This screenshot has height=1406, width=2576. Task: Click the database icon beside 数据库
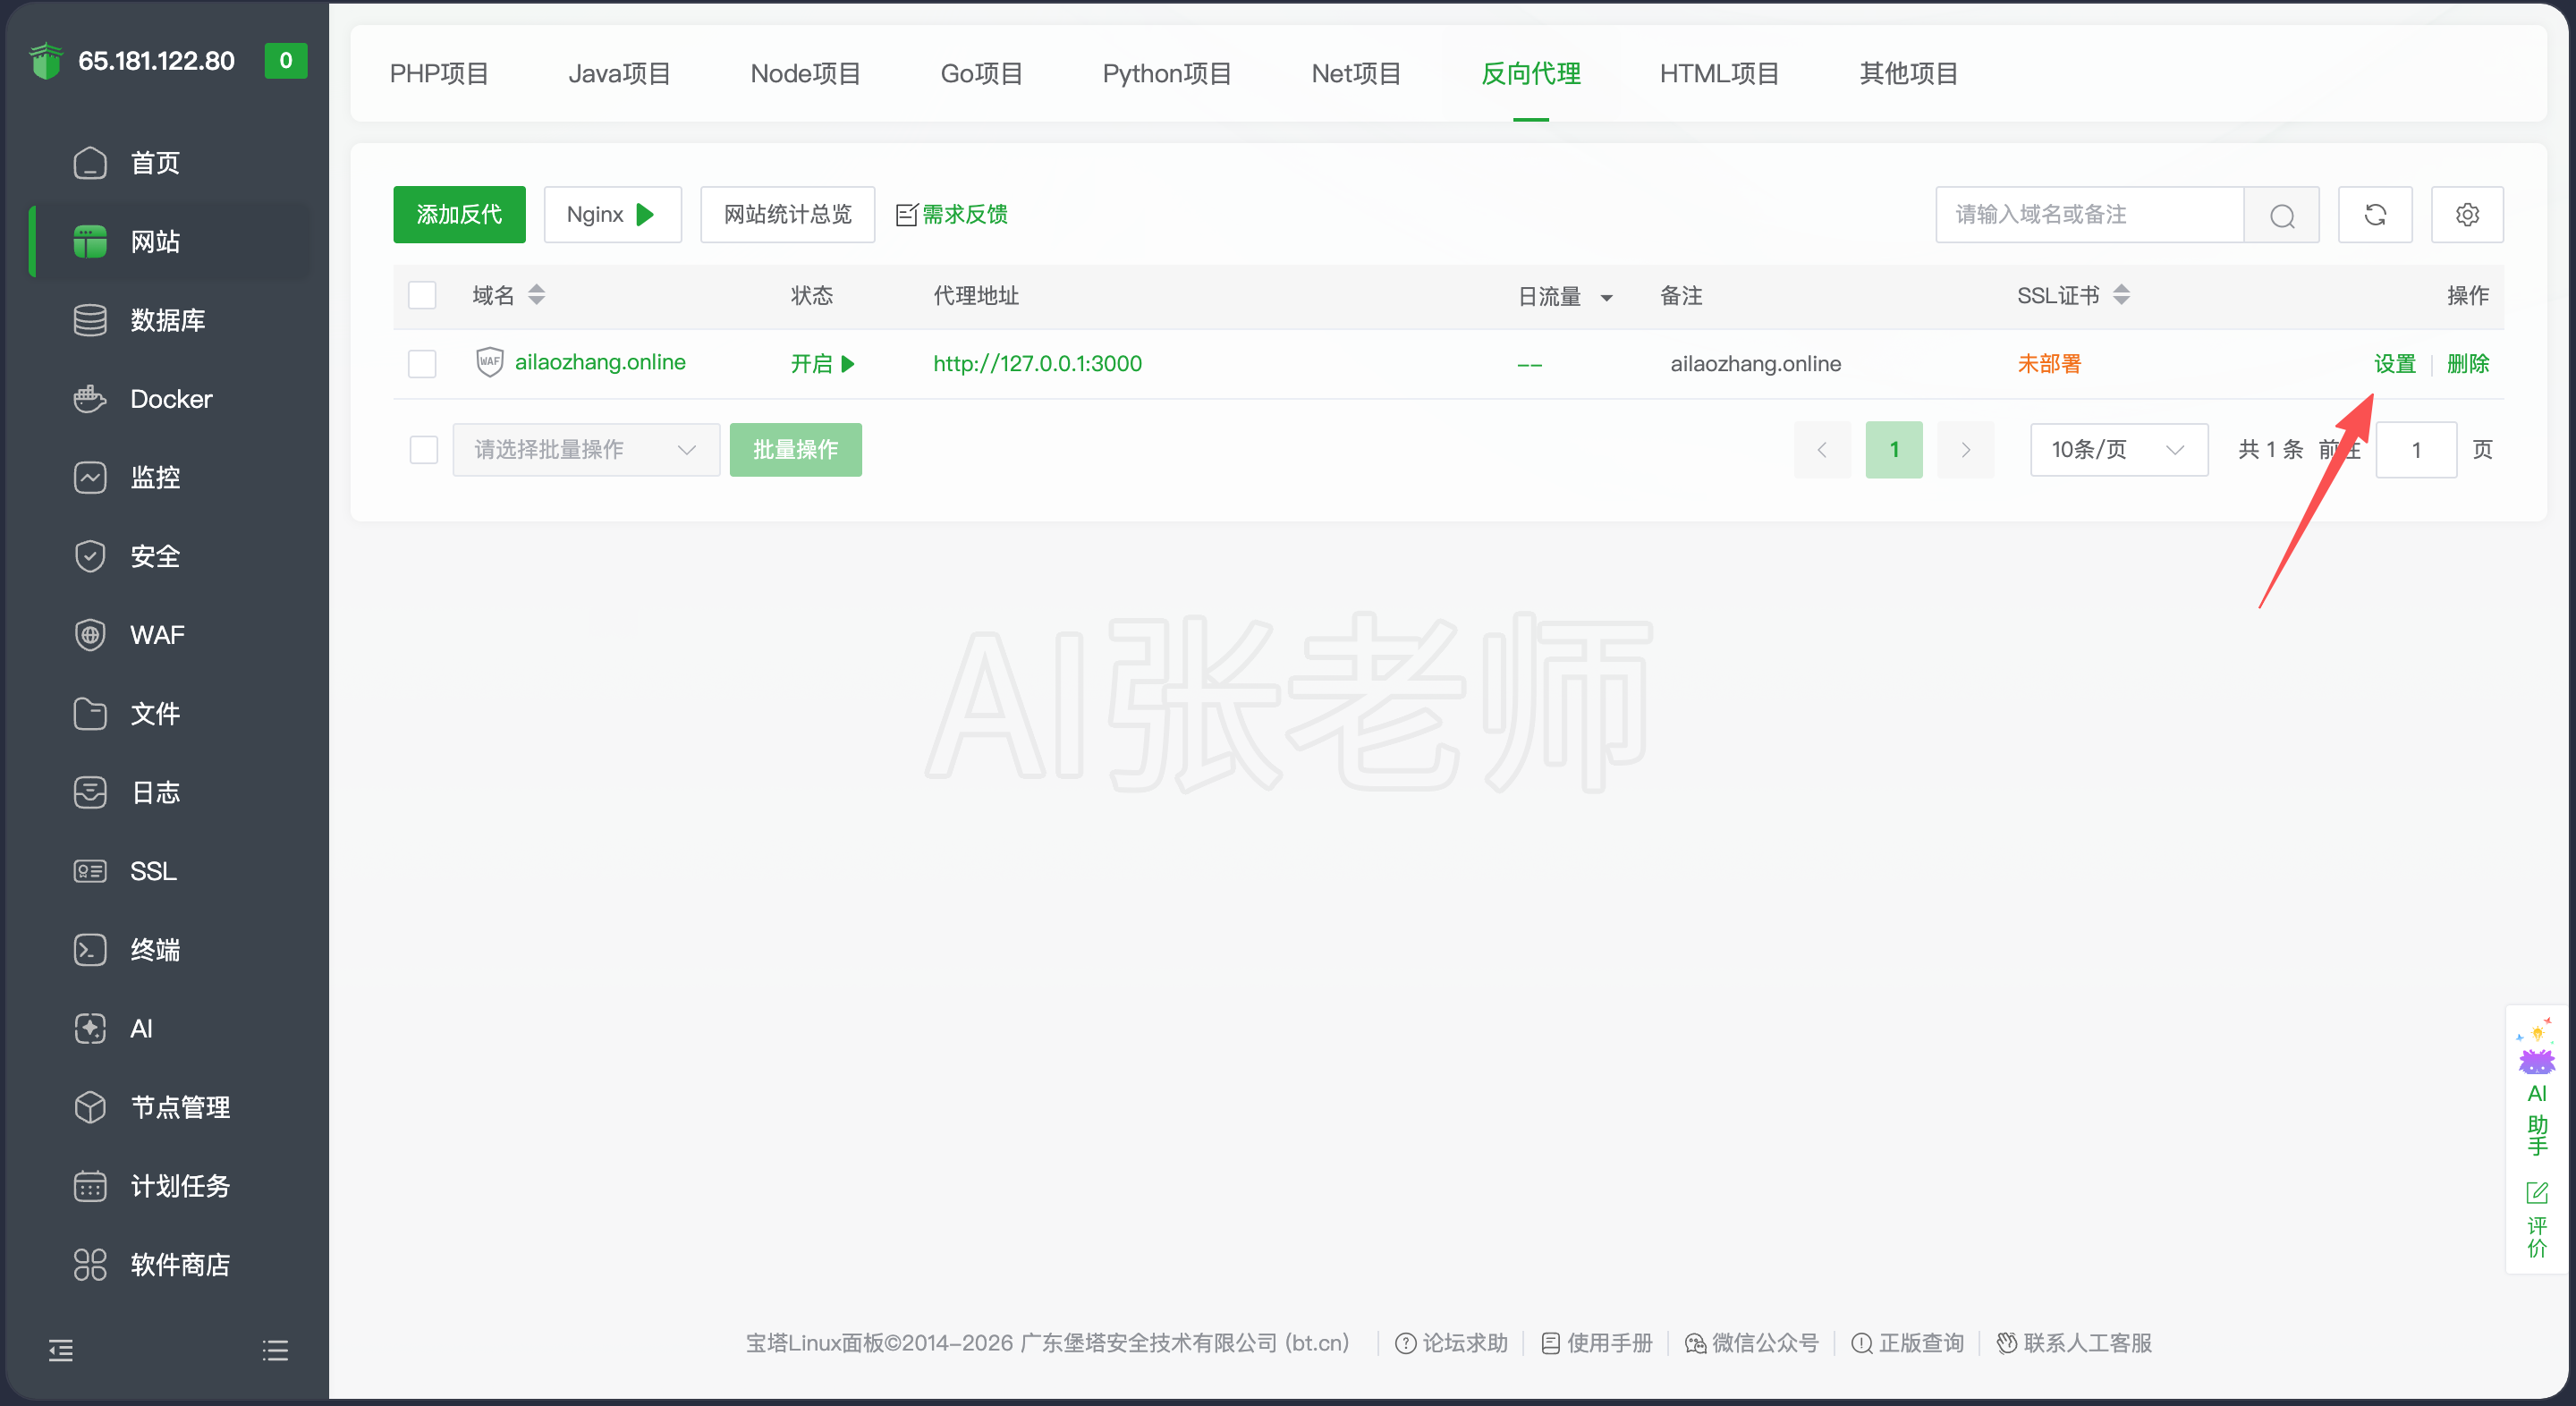[90, 320]
